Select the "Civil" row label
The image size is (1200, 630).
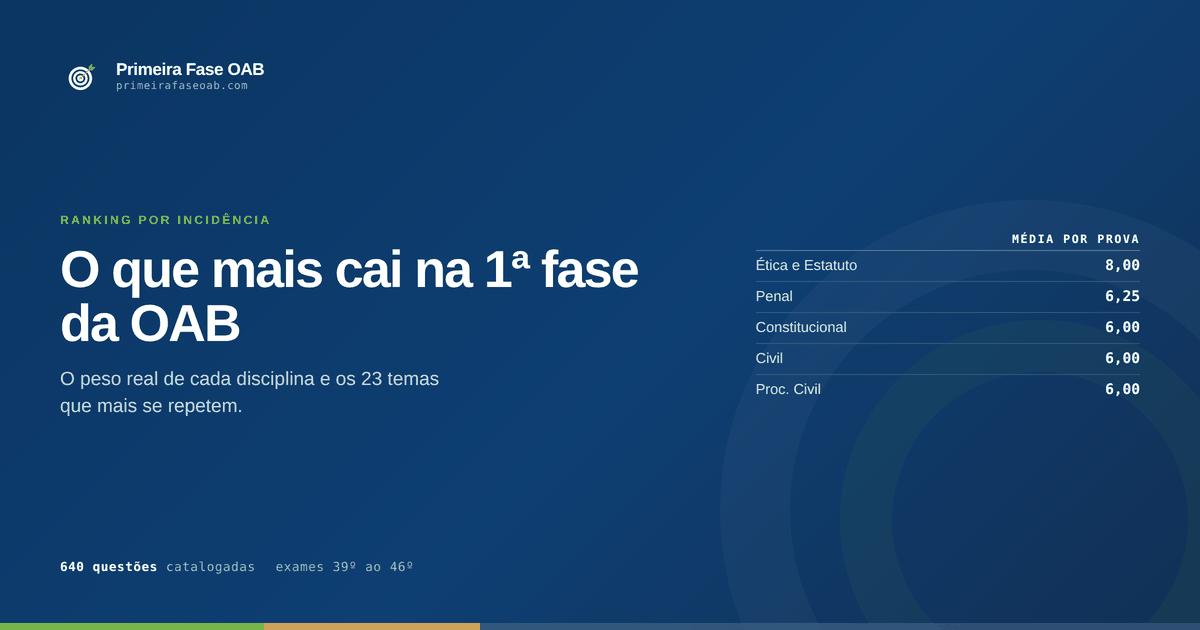click(769, 358)
